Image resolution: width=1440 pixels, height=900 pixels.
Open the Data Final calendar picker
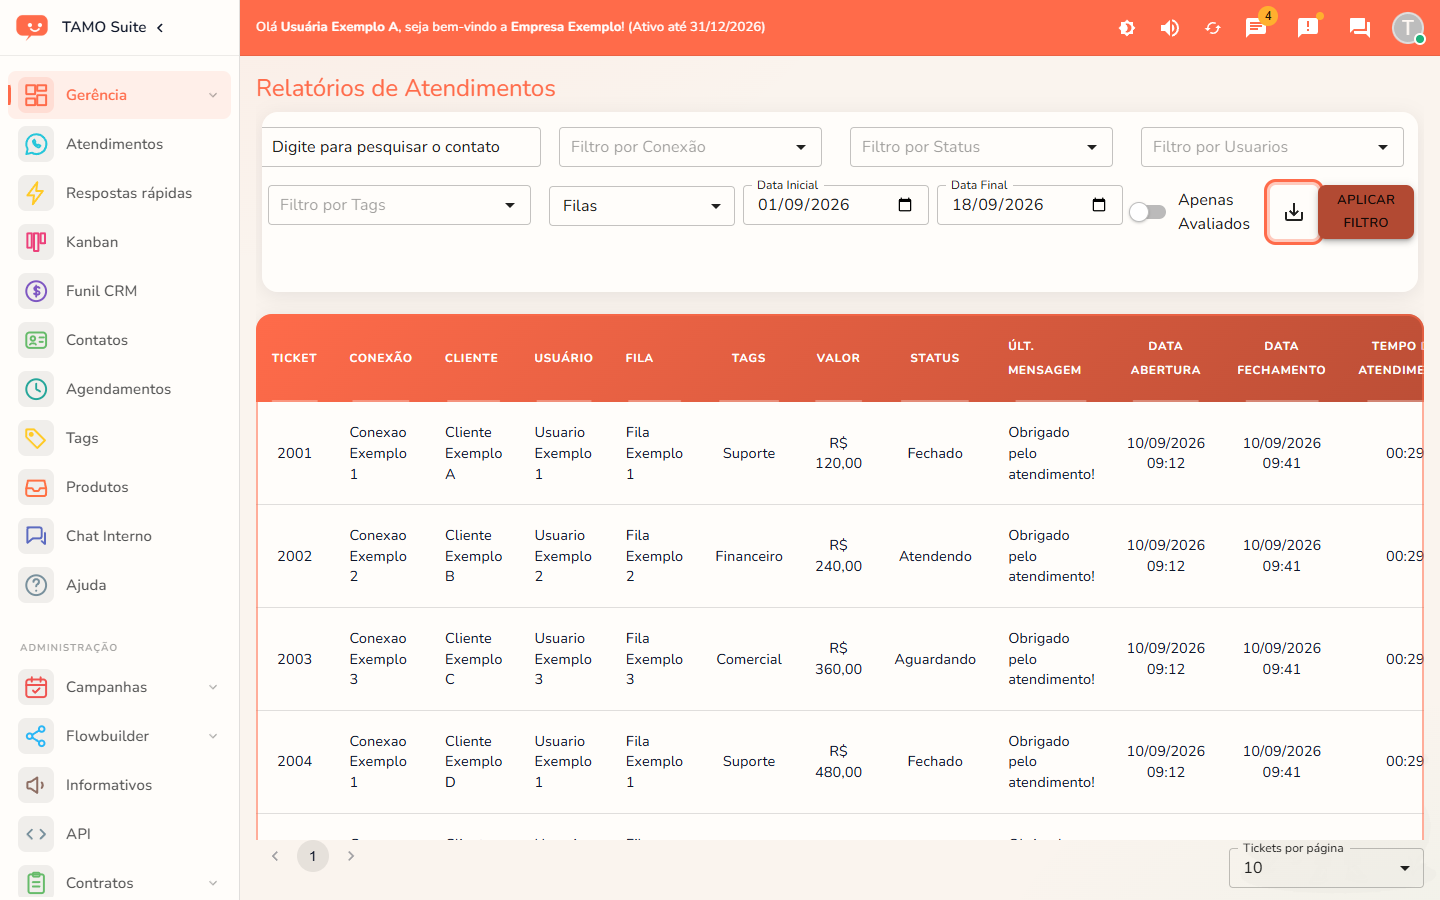tap(1099, 205)
